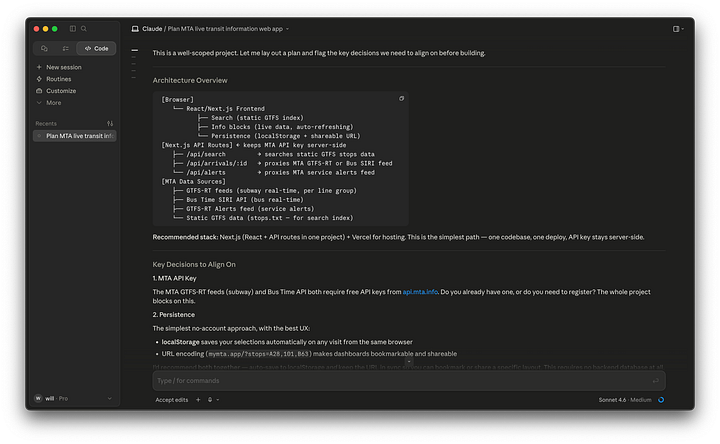Image resolution: width=720 pixels, height=444 pixels.
Task: Click the blue usage progress ring
Action: pyautogui.click(x=661, y=400)
